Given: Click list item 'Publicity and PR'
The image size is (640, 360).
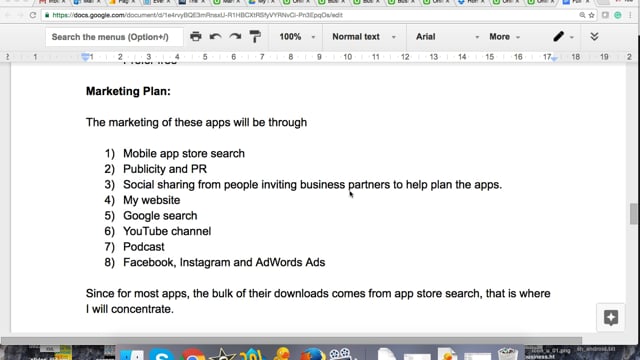Looking at the screenshot, I should (x=165, y=169).
